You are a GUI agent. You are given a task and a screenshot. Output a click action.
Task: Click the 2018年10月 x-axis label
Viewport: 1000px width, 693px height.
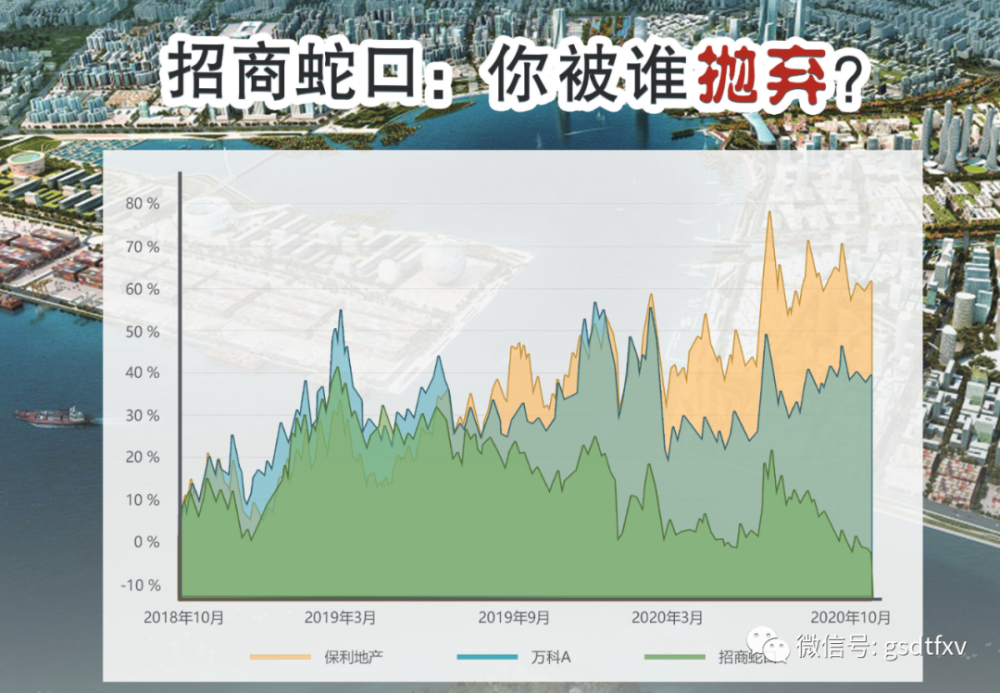(184, 617)
